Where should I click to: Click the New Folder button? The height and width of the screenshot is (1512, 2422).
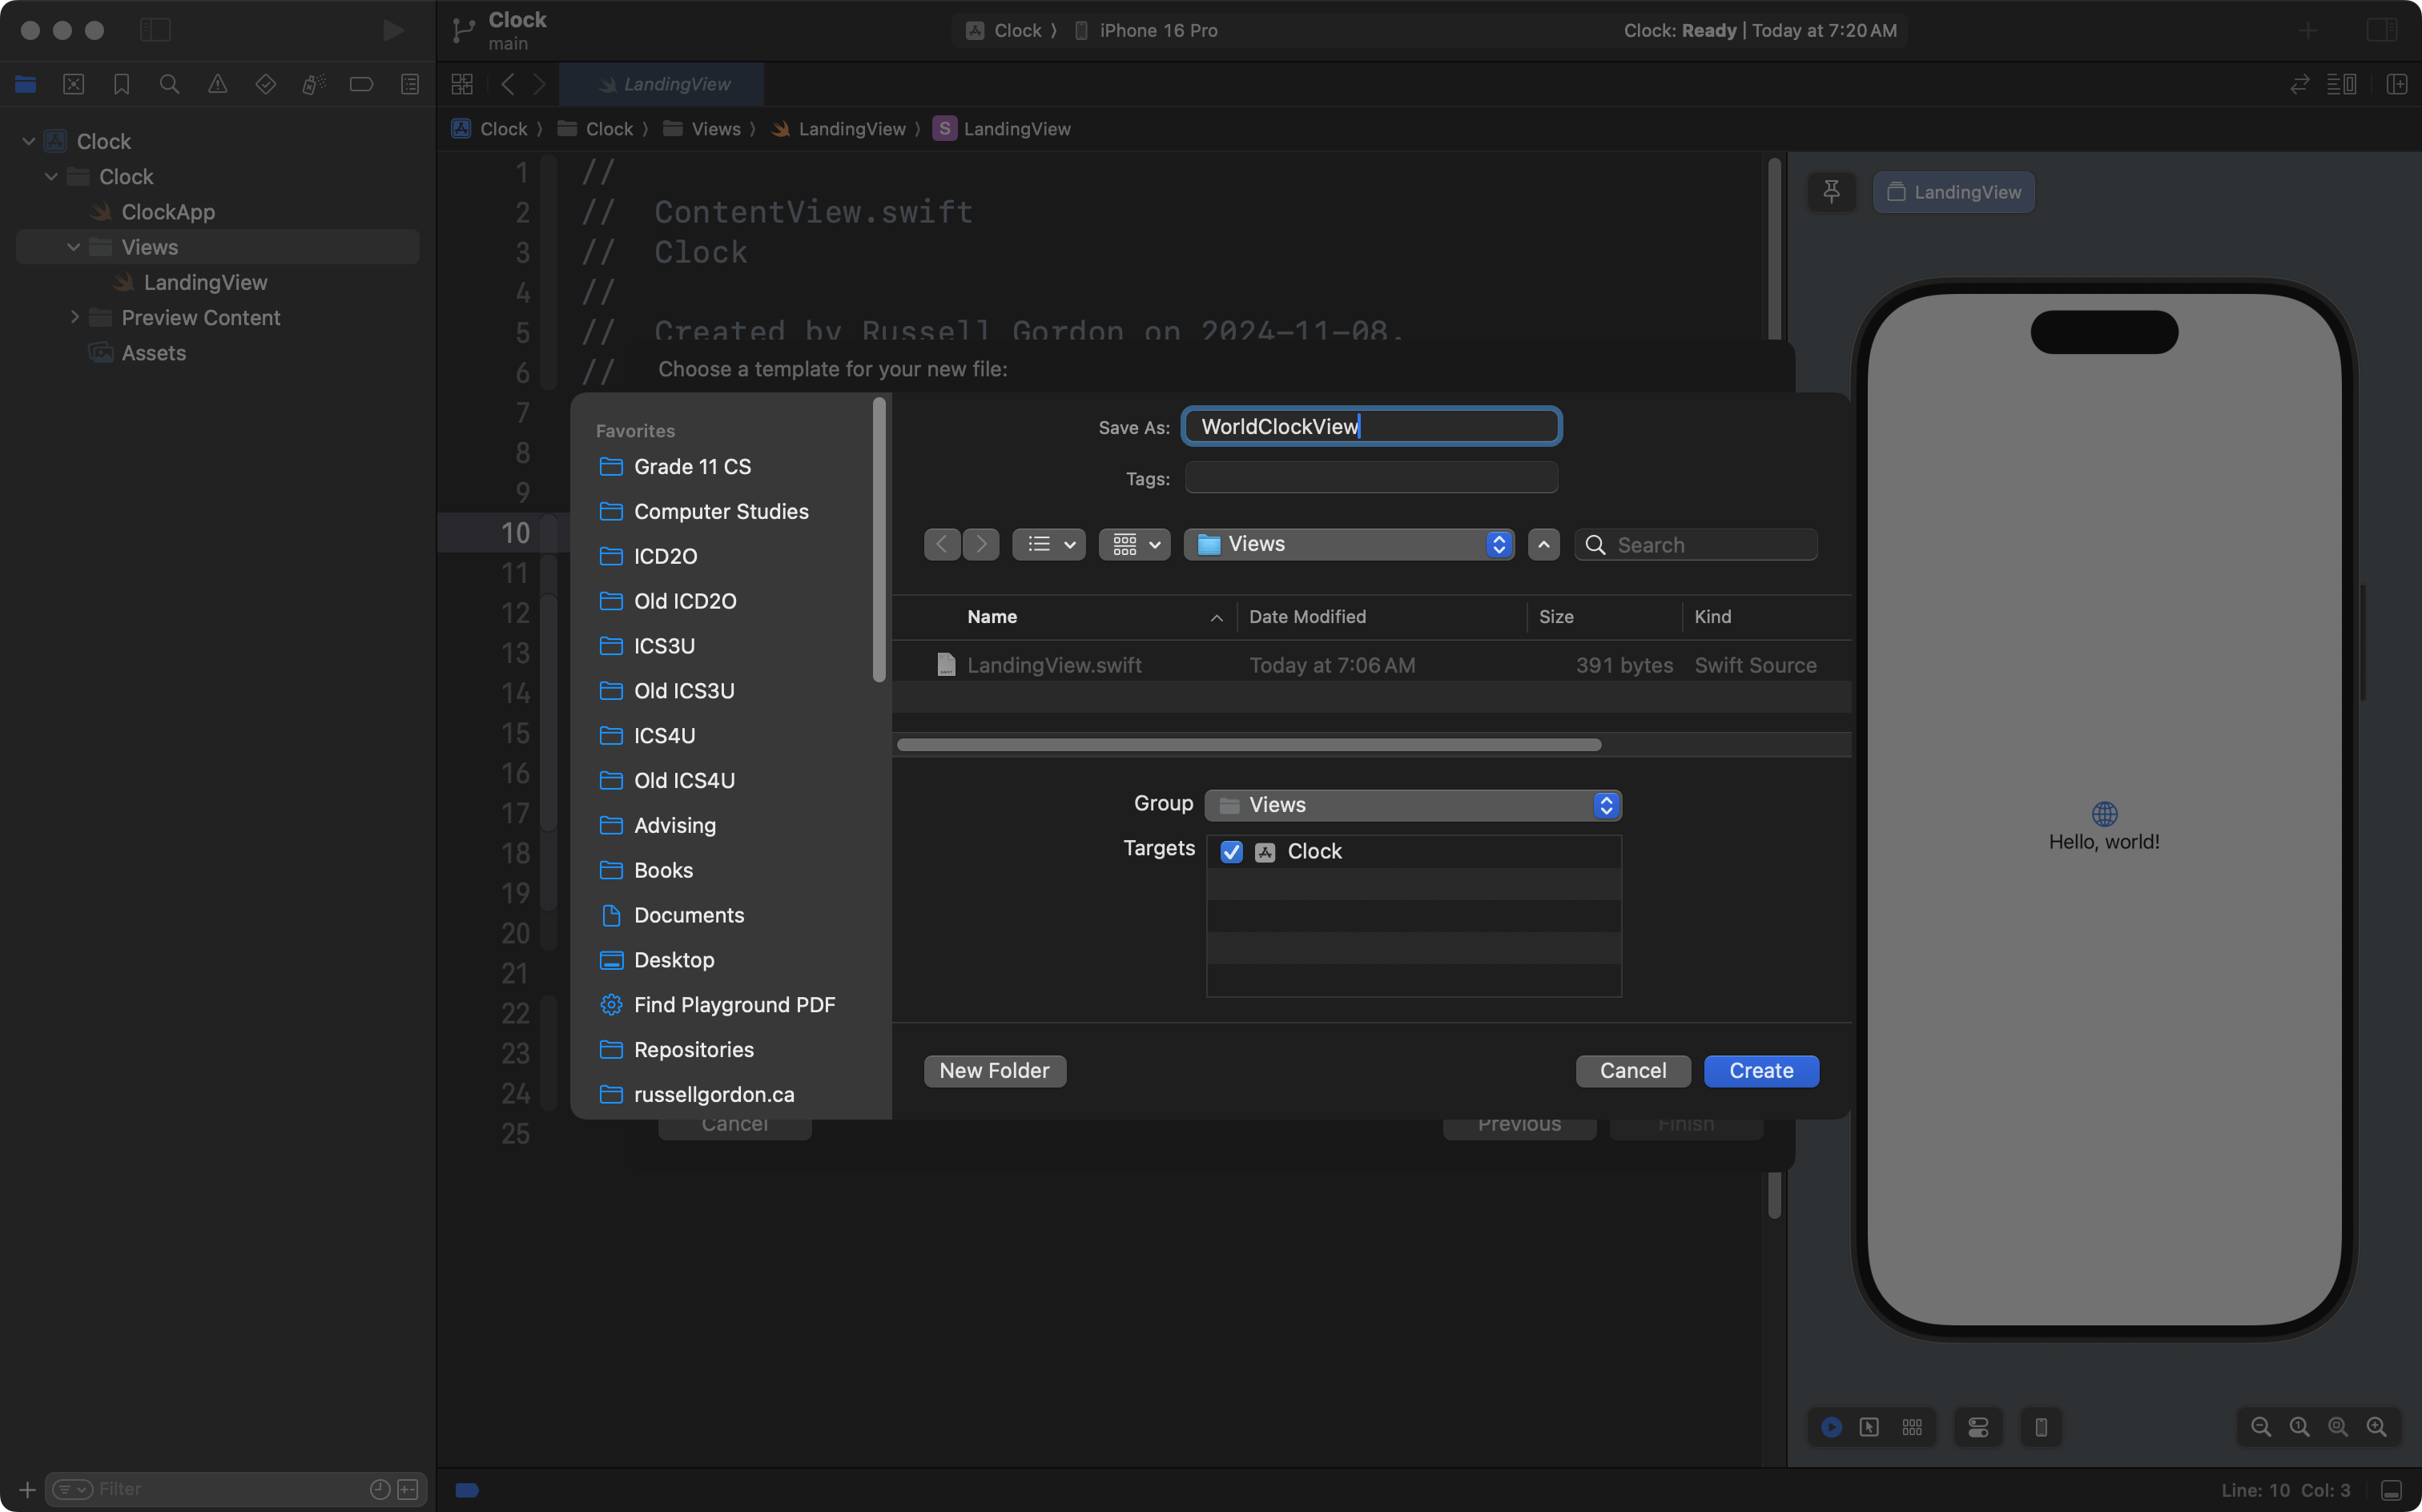[994, 1070]
